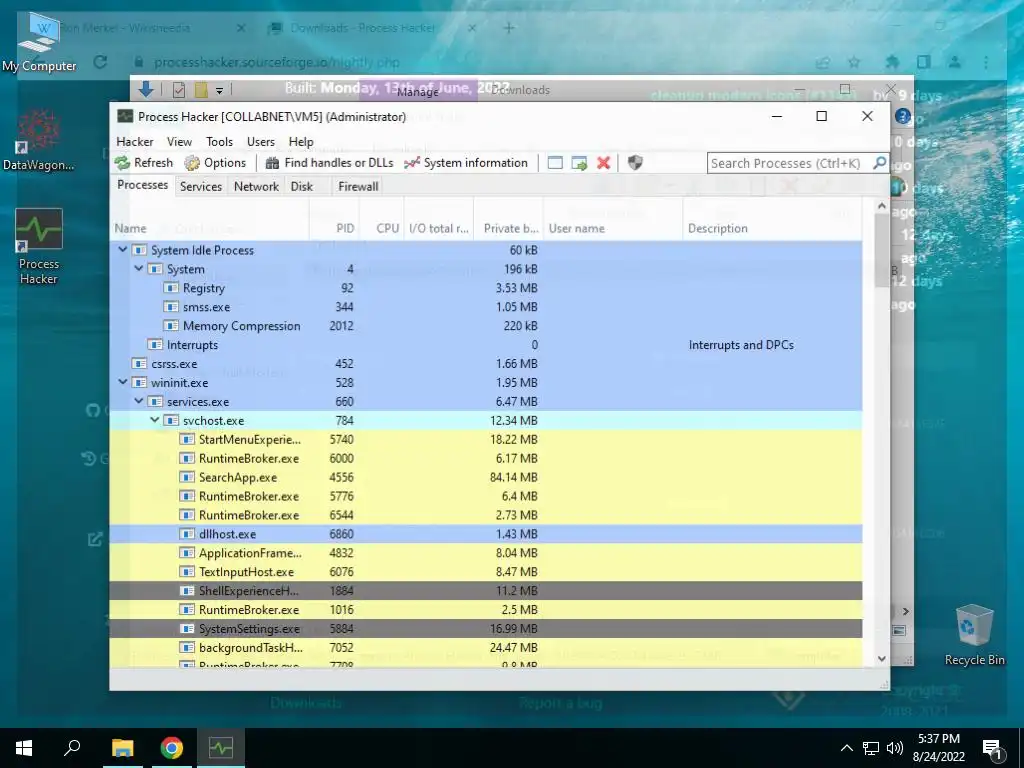The width and height of the screenshot is (1024, 768).
Task: Open the Help menu
Action: tap(301, 142)
